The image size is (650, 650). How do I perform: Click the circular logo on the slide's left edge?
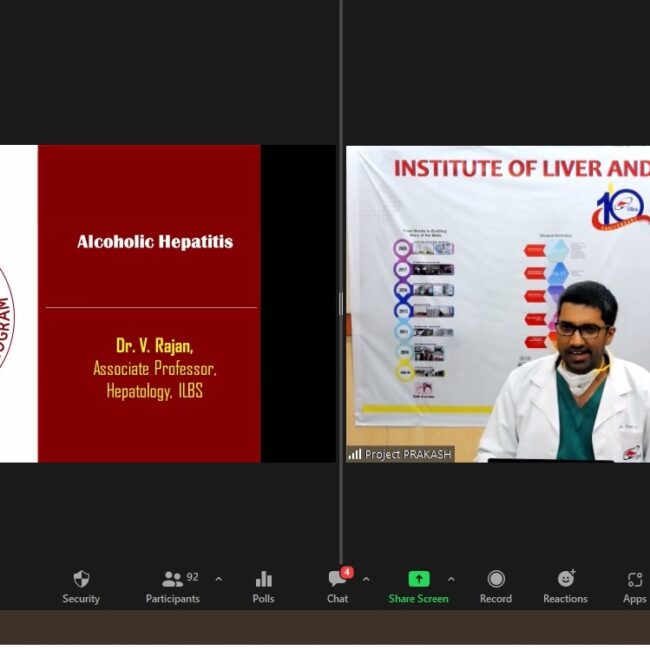point(6,317)
